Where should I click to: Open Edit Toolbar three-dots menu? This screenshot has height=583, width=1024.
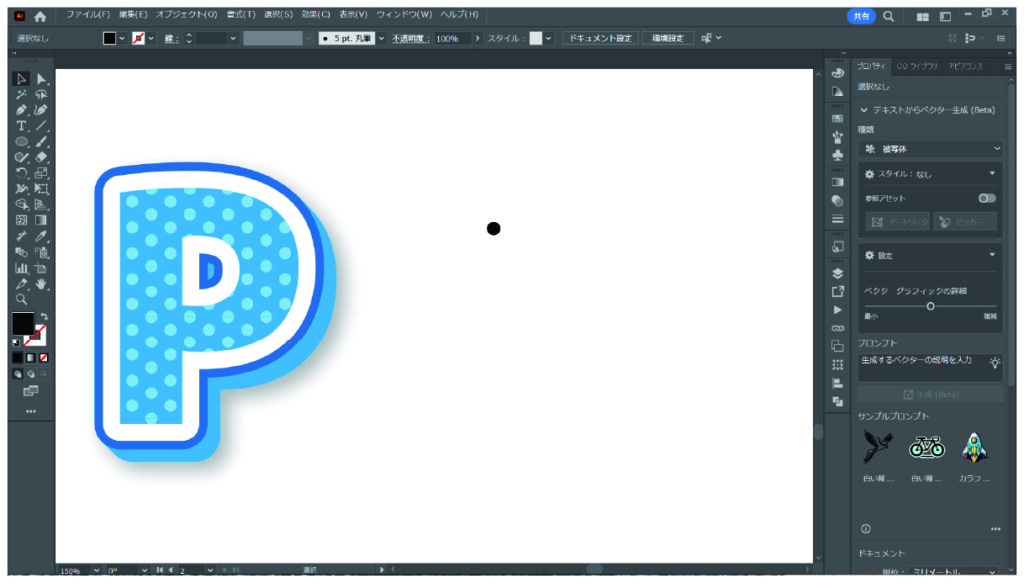click(31, 411)
